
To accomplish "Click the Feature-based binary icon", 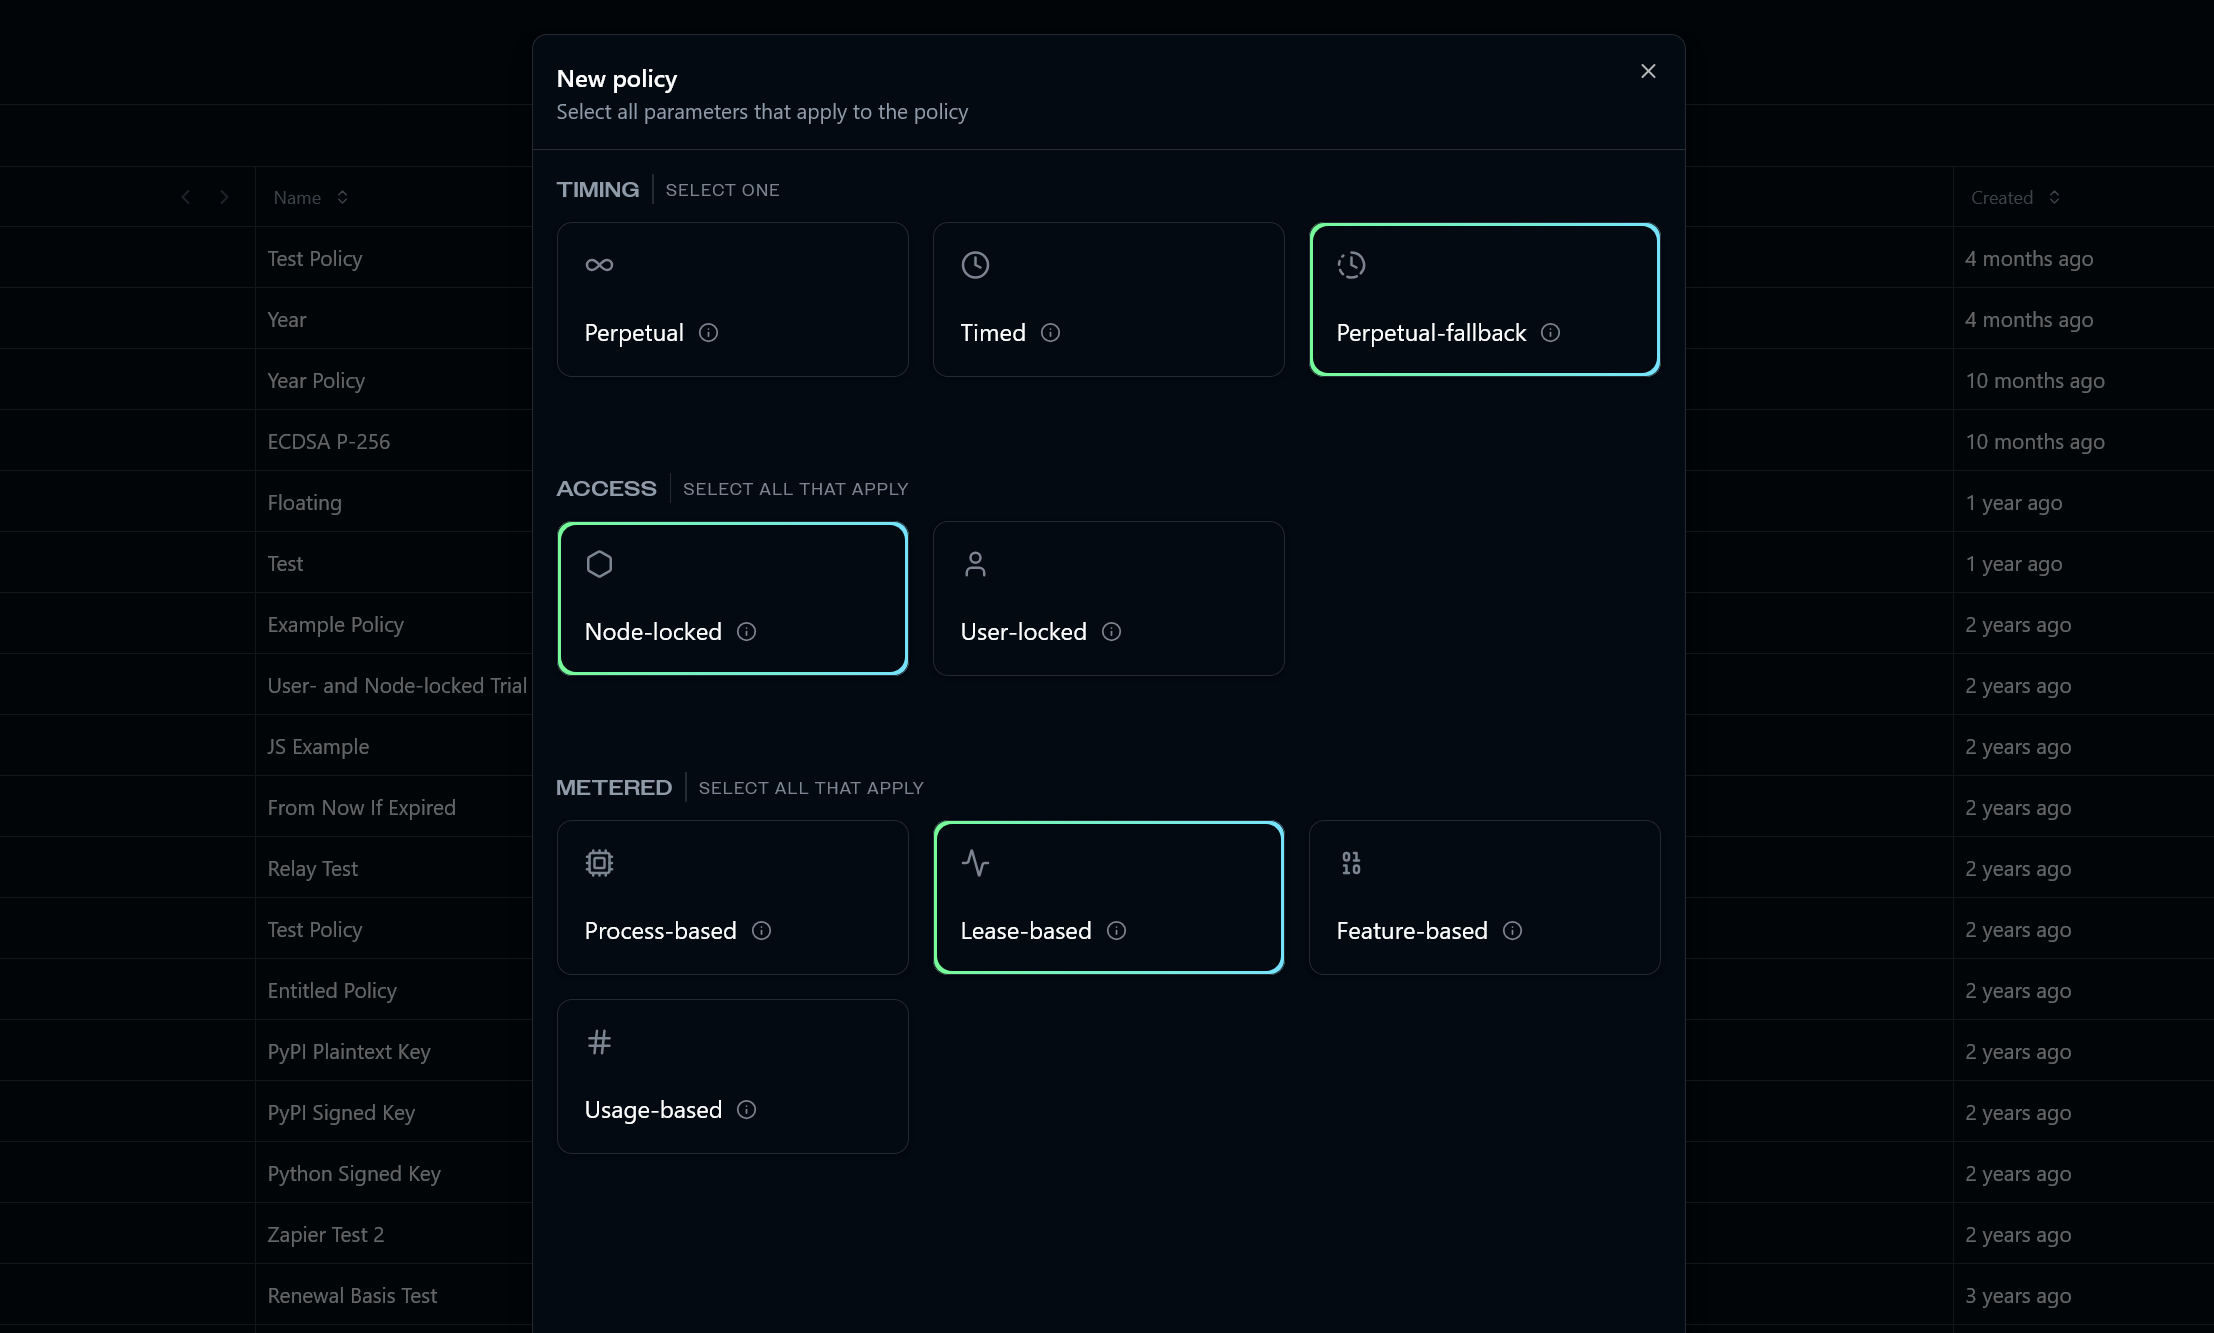I will (1351, 863).
